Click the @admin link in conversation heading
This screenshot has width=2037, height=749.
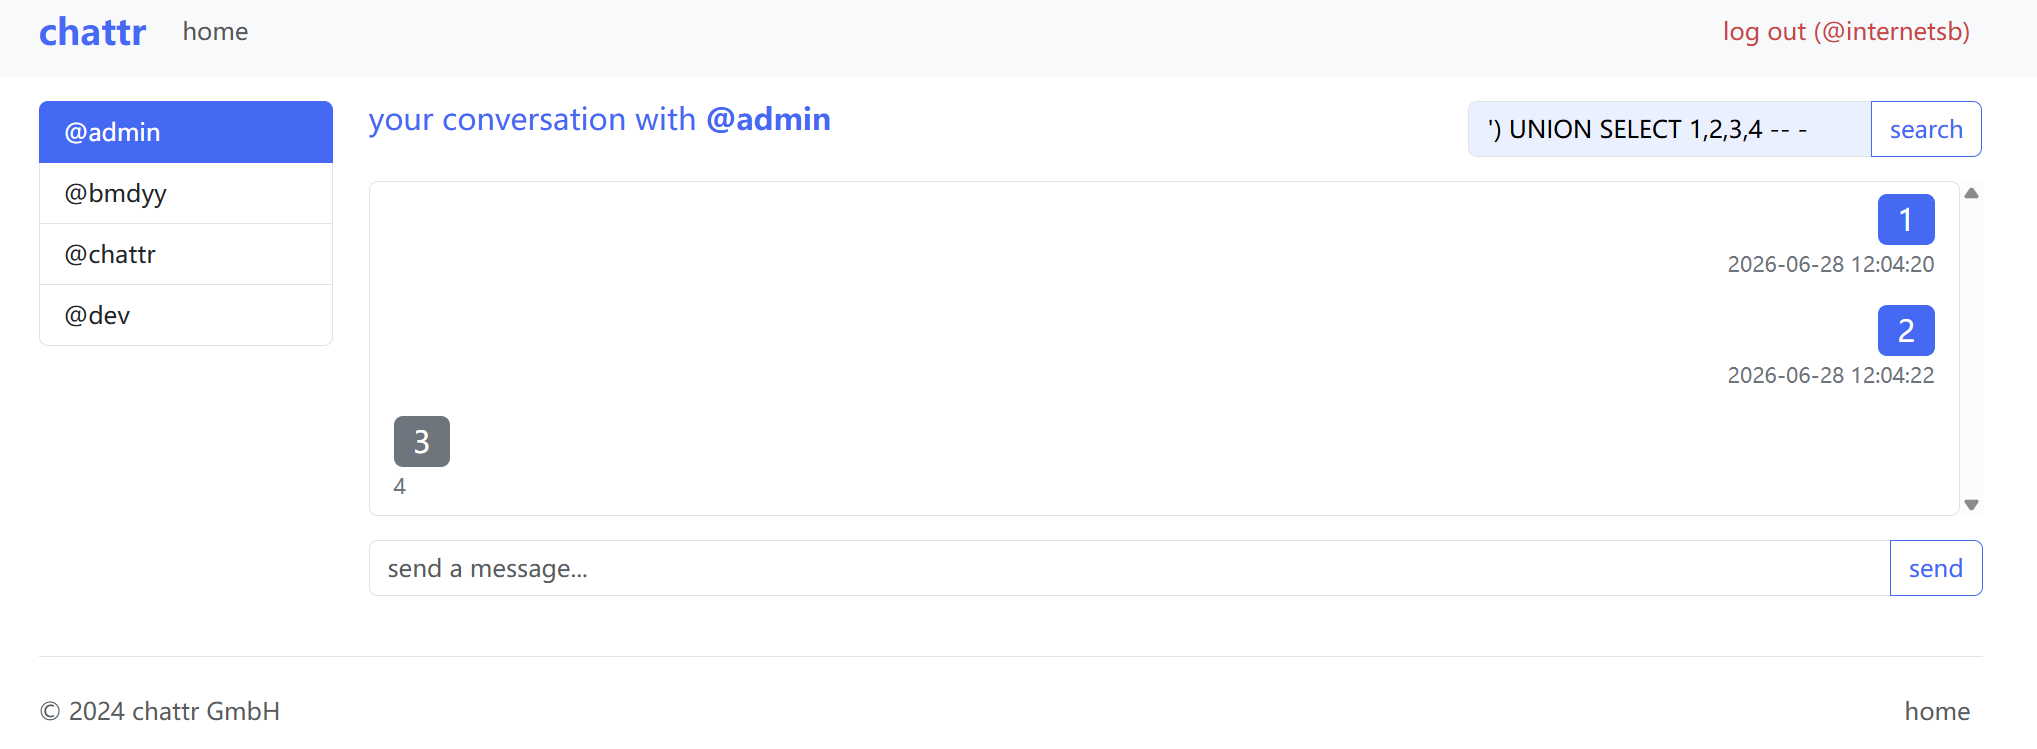768,120
